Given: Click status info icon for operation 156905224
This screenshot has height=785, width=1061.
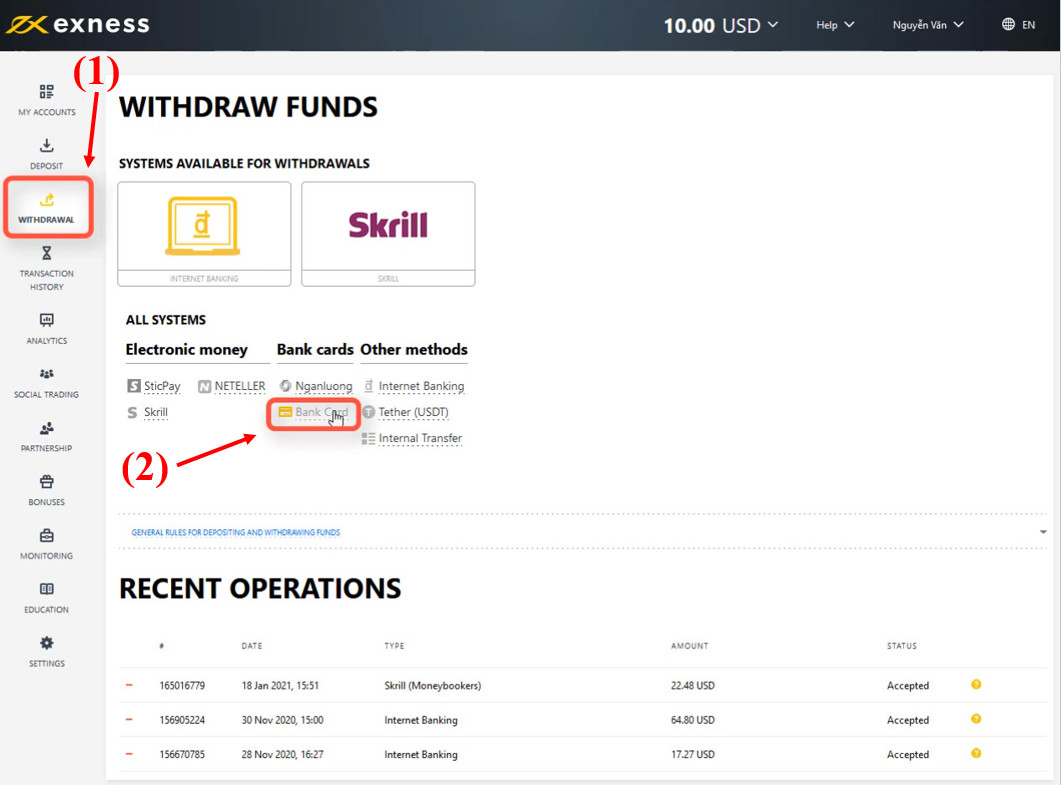Looking at the screenshot, I should 976,719.
